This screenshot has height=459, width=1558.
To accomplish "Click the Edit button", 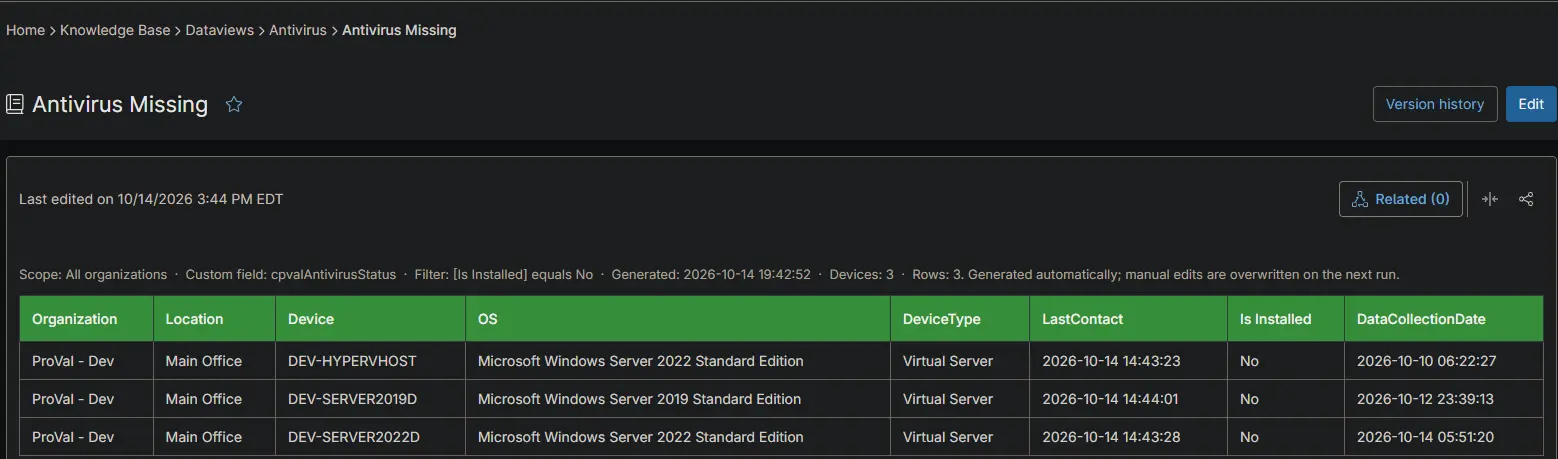I will (1531, 104).
